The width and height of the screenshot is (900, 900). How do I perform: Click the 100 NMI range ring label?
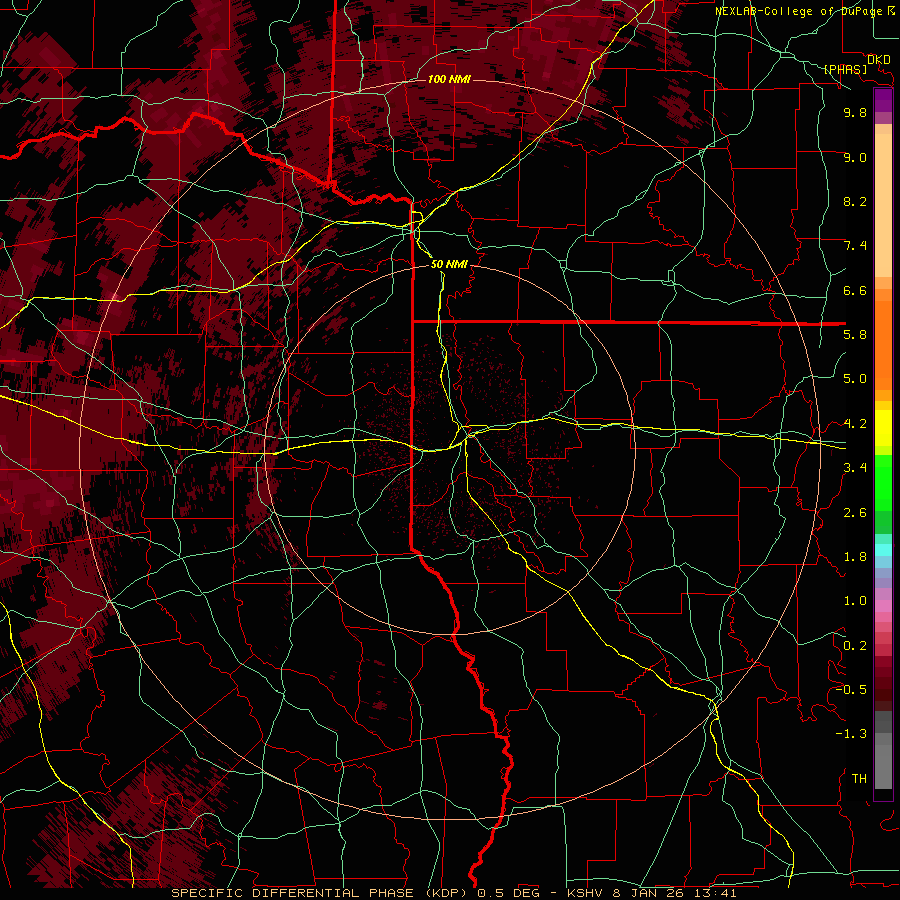tap(449, 79)
